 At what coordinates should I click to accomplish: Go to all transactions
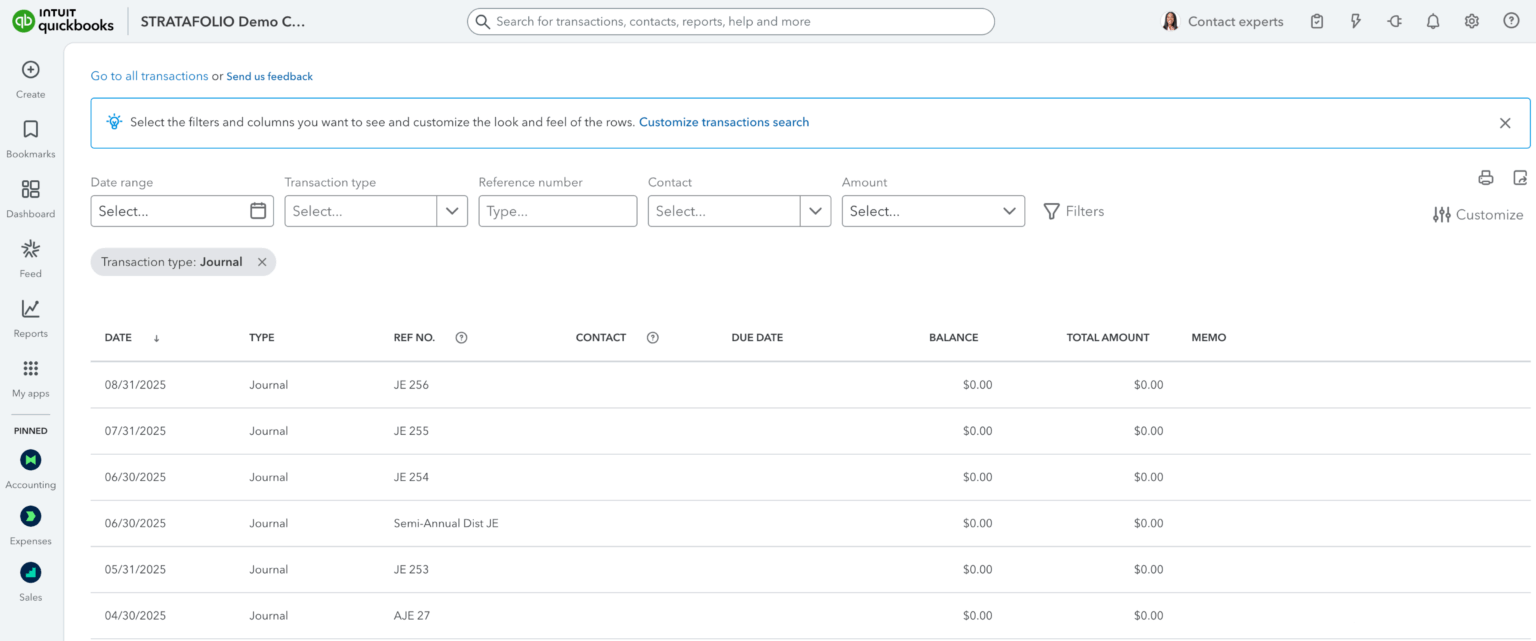pyautogui.click(x=149, y=75)
